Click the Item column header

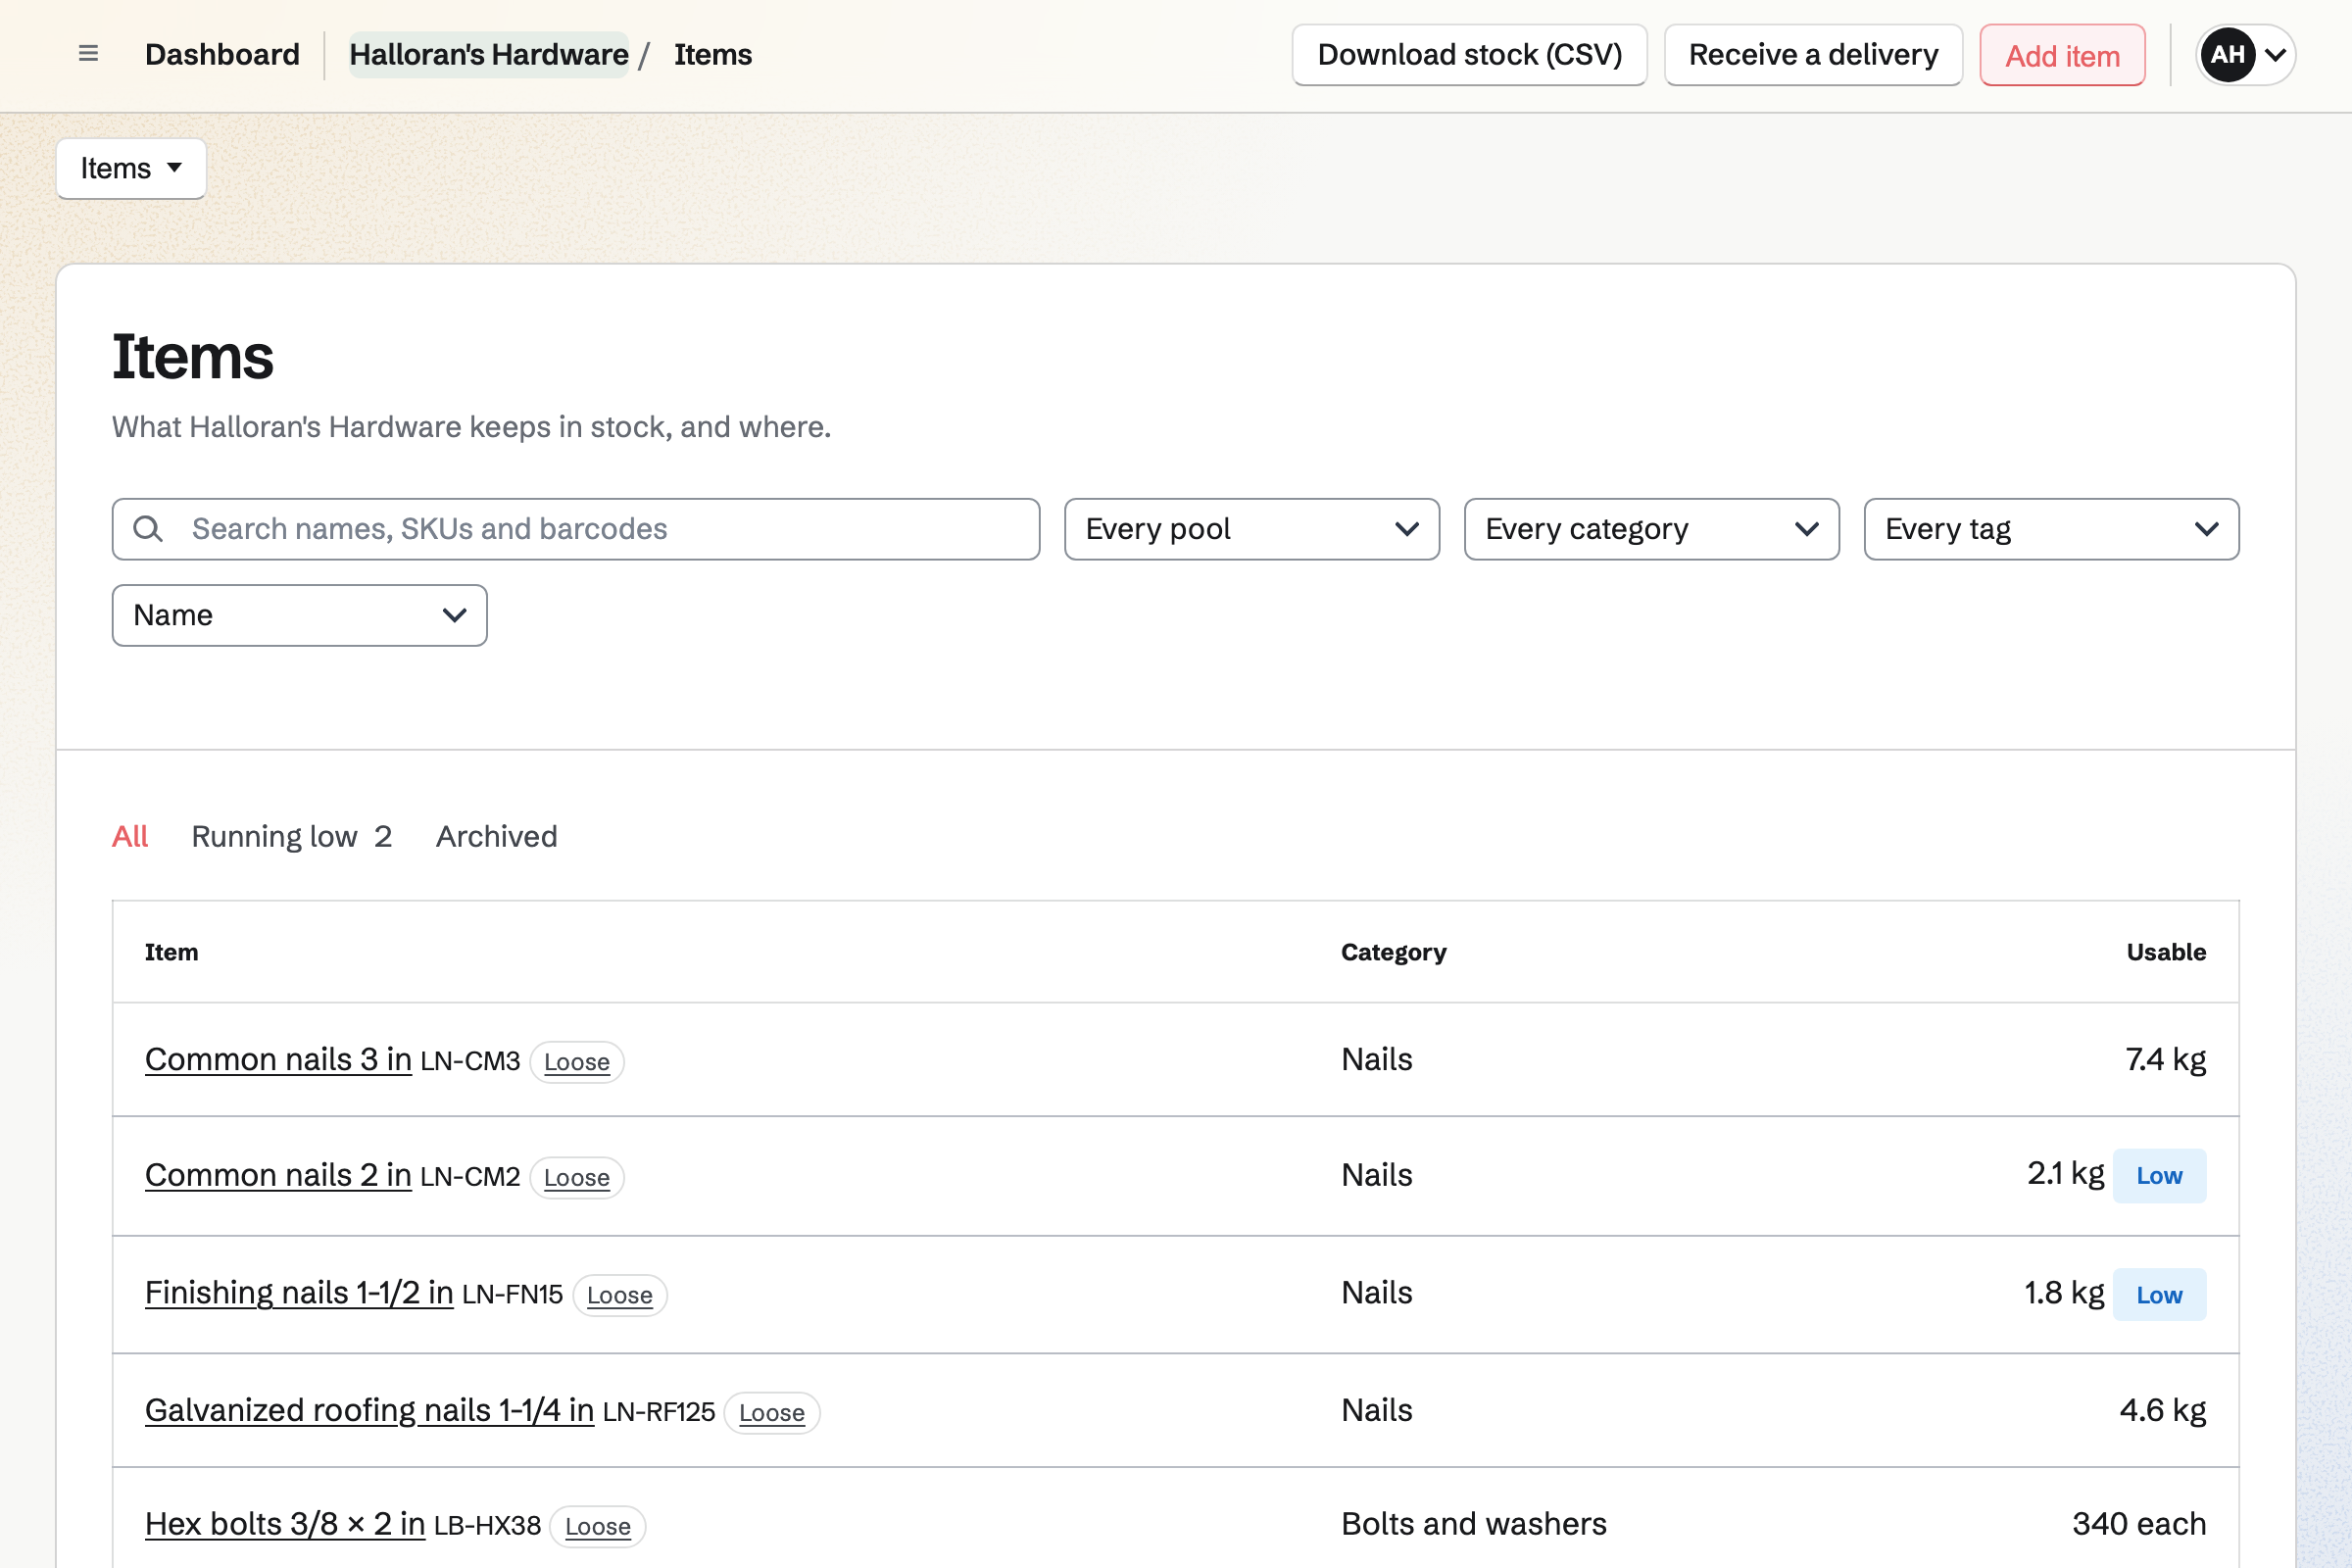pos(171,952)
